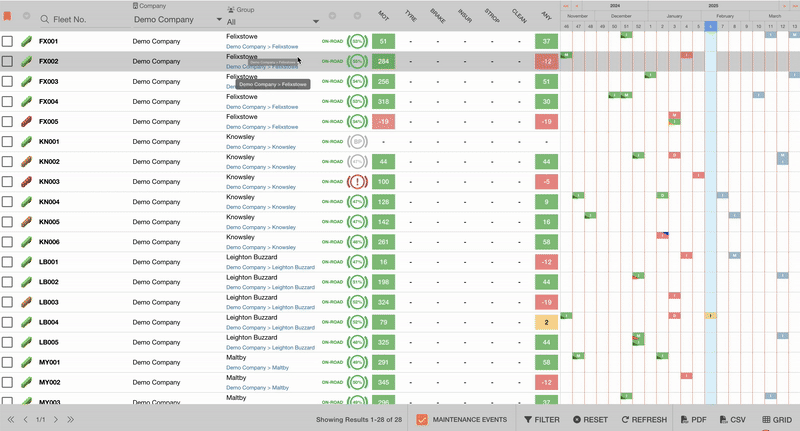This screenshot has height=431, width=800.
Task: Click the 53% compliance circle for FX001
Action: point(357,42)
